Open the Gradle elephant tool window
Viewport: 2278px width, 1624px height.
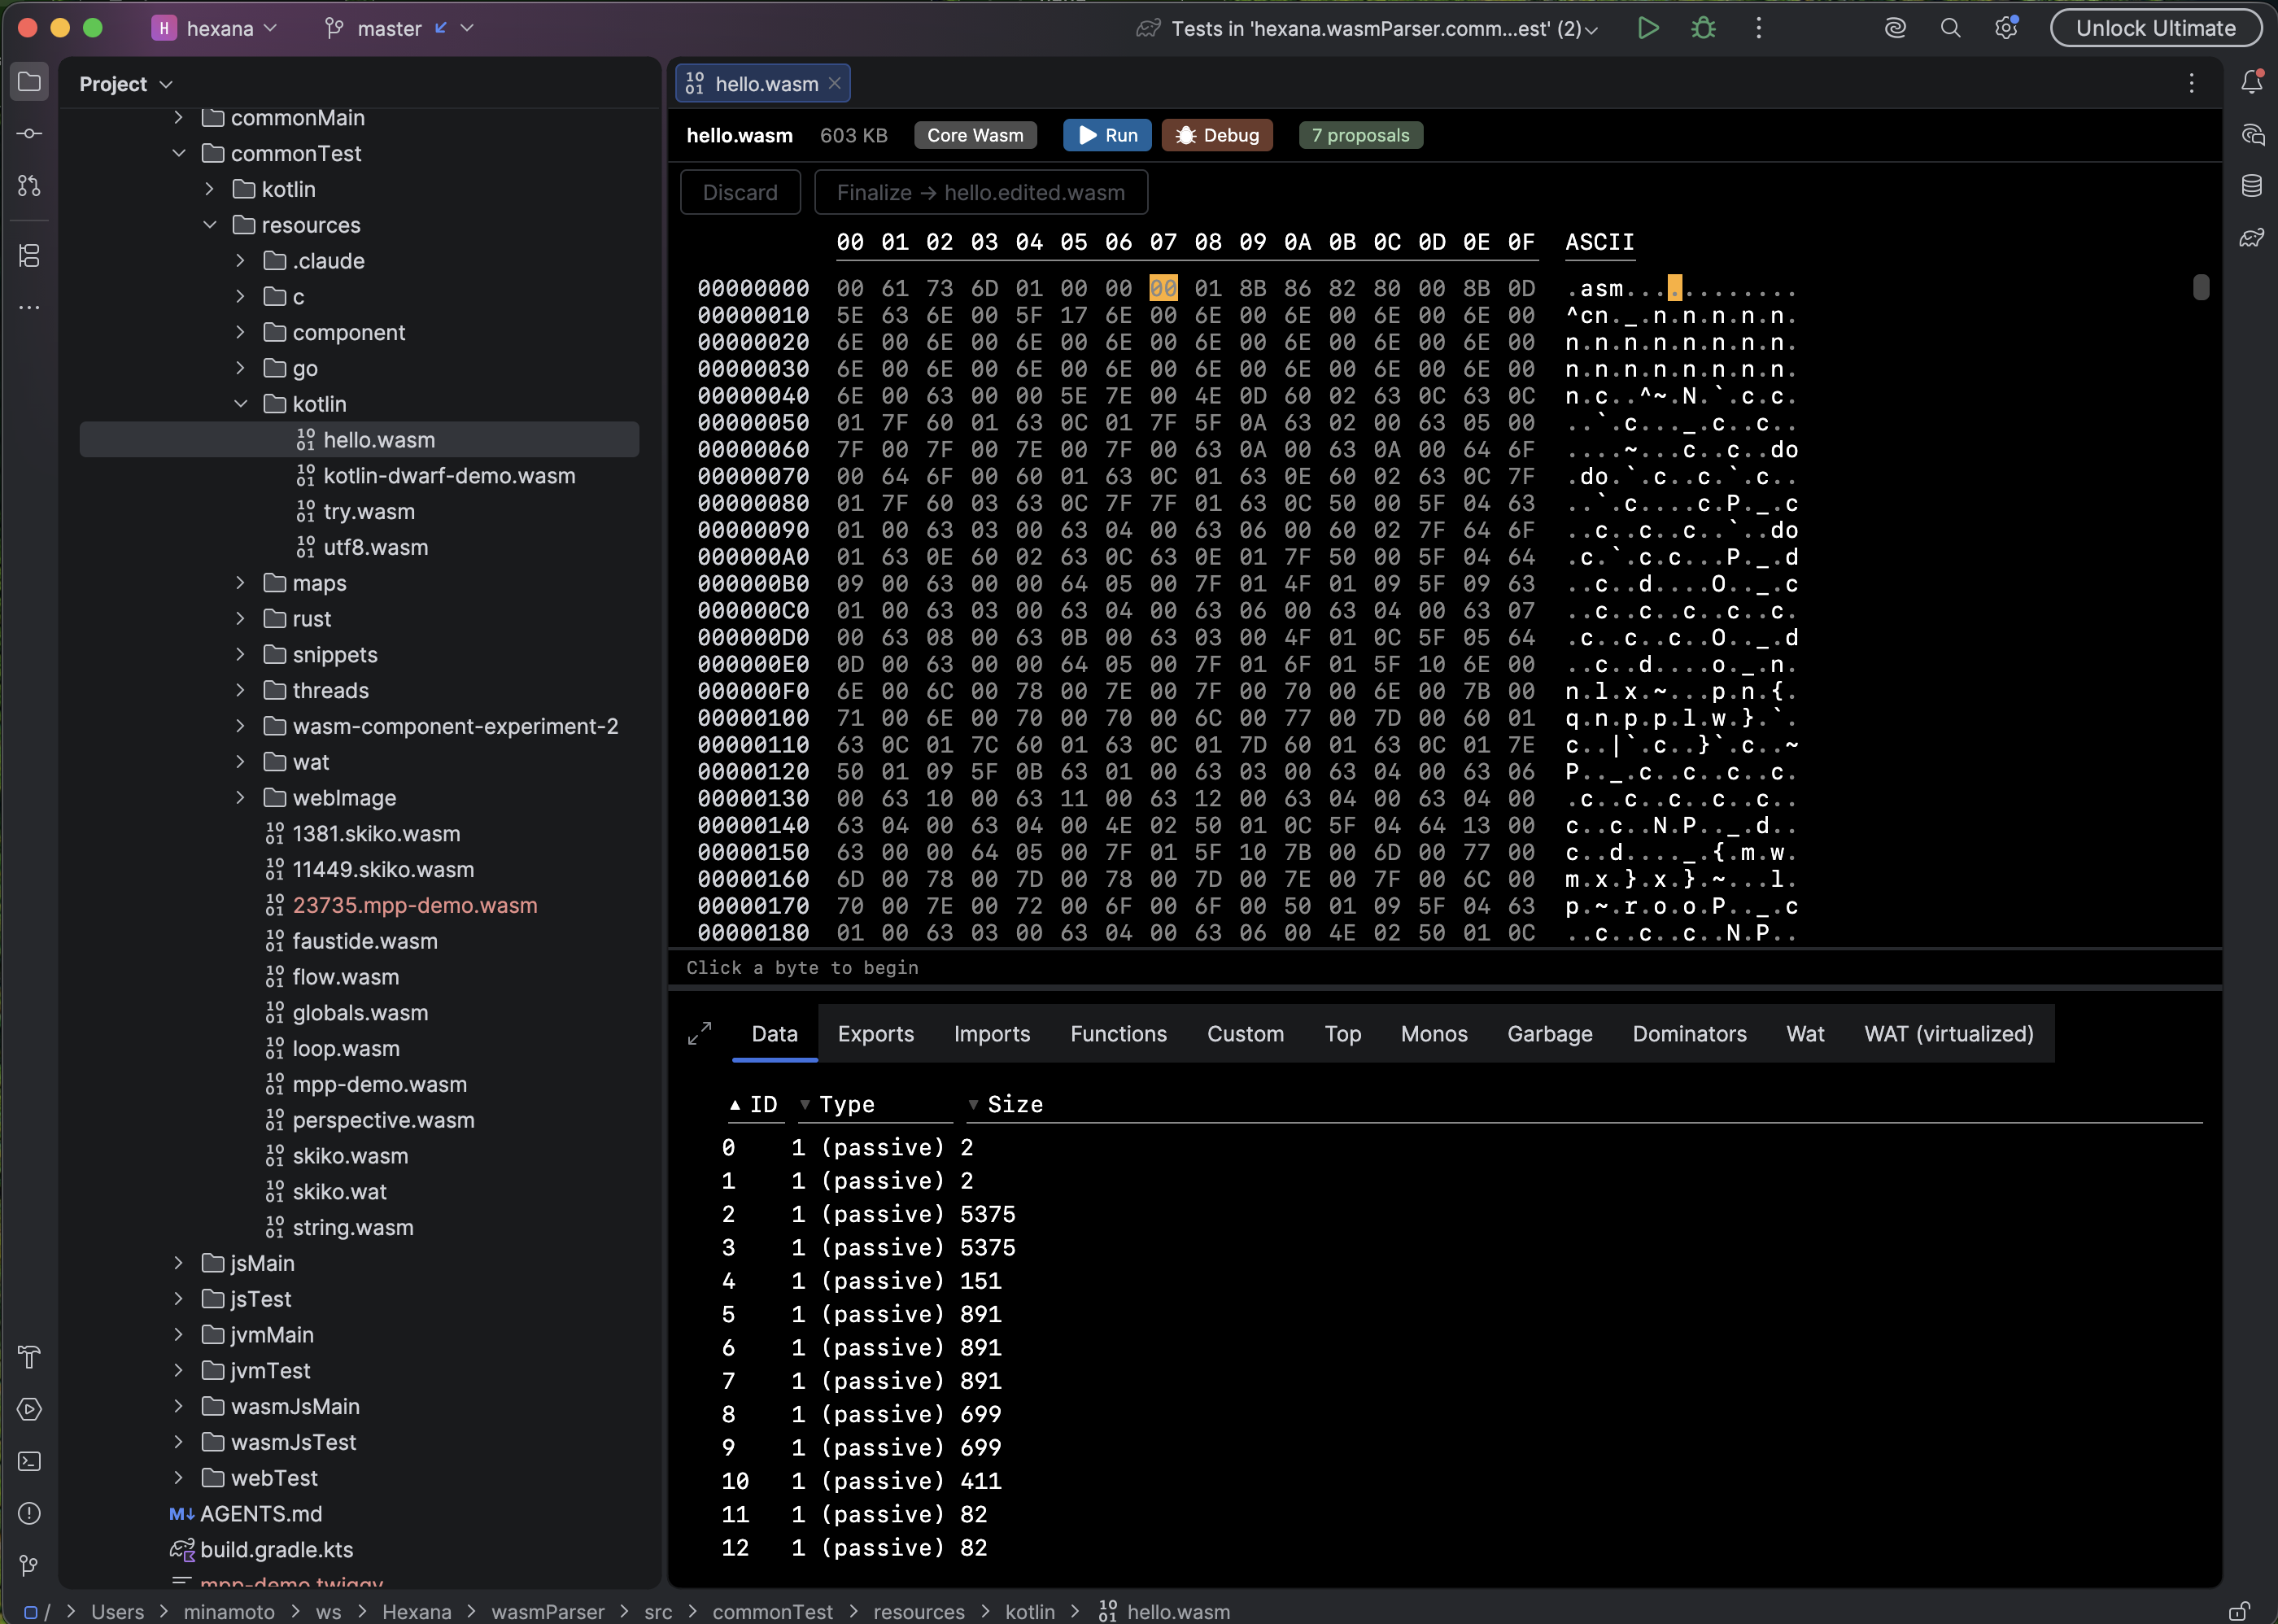[x=2252, y=238]
